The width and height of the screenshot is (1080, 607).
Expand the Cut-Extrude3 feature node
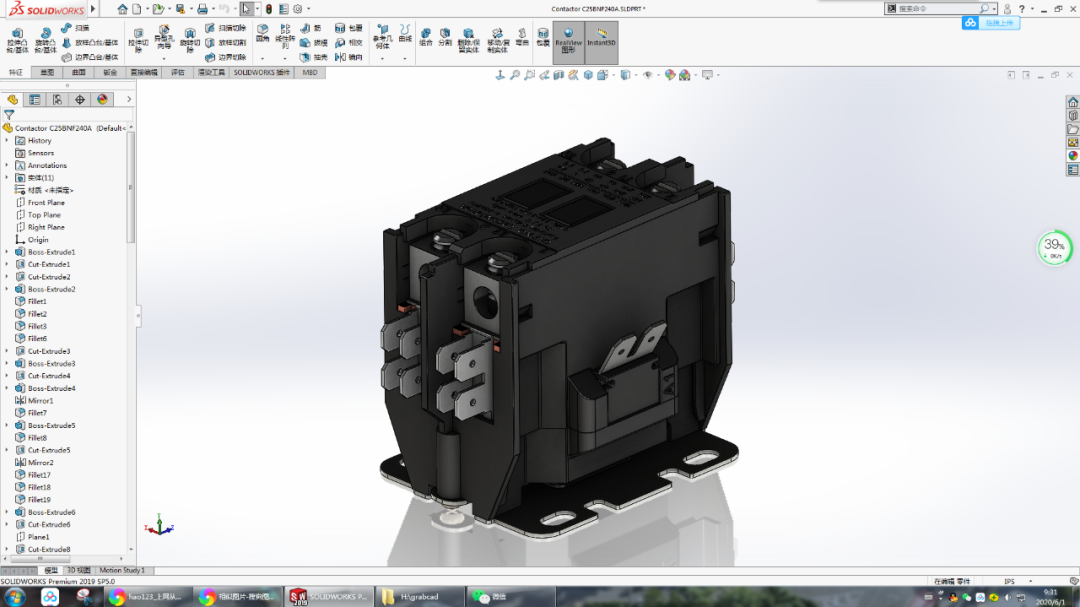point(7,351)
